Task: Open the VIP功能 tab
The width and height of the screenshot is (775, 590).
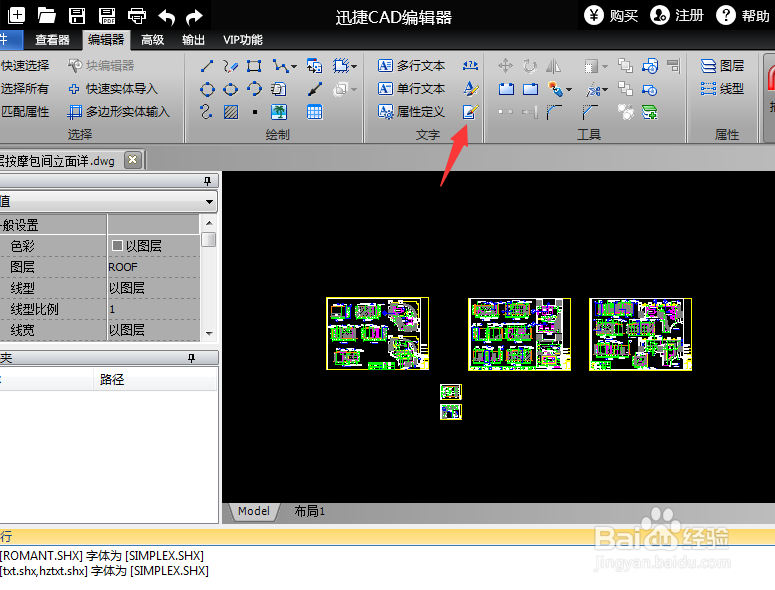Action: pos(243,40)
